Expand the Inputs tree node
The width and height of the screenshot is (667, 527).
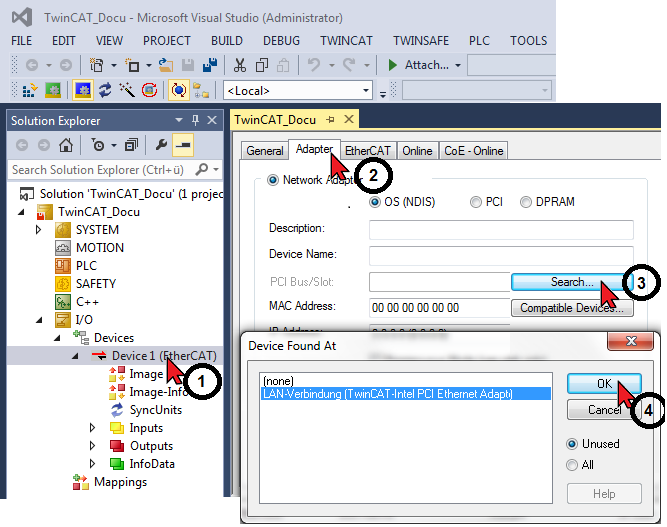click(x=92, y=428)
